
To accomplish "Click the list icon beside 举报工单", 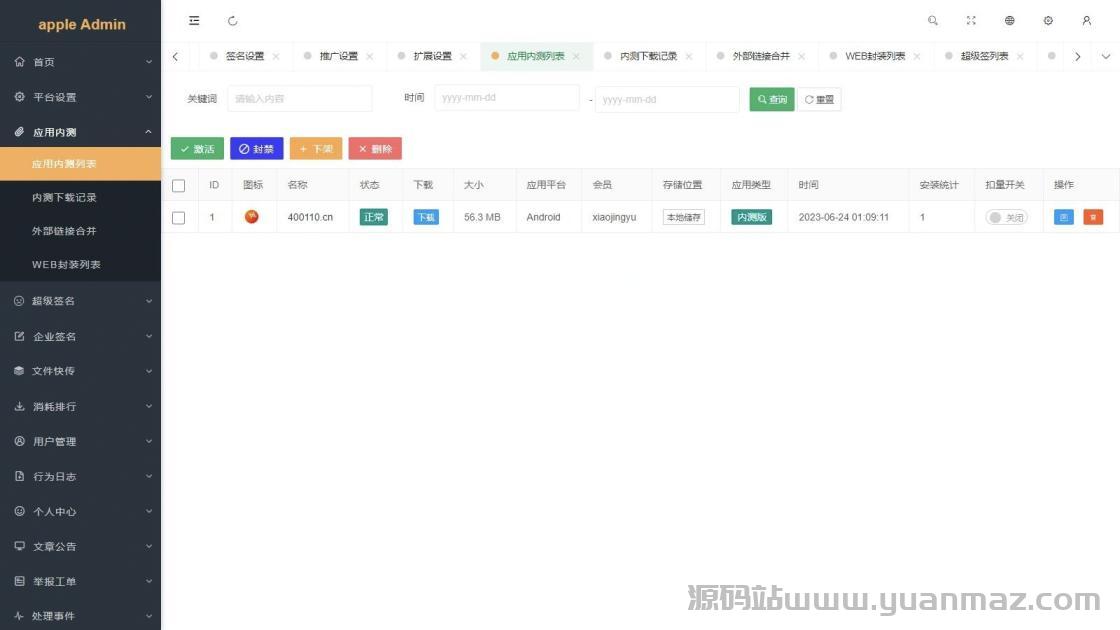I will tap(19, 581).
